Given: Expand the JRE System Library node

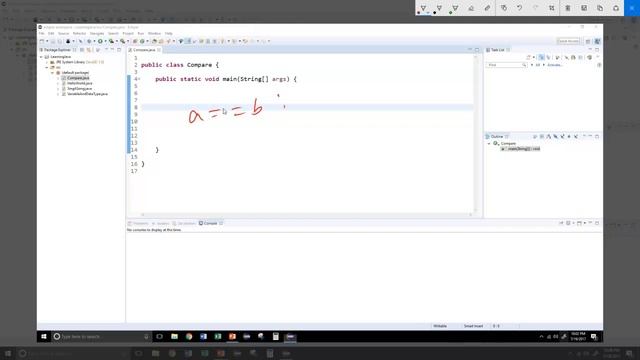Looking at the screenshot, I should click(x=47, y=62).
